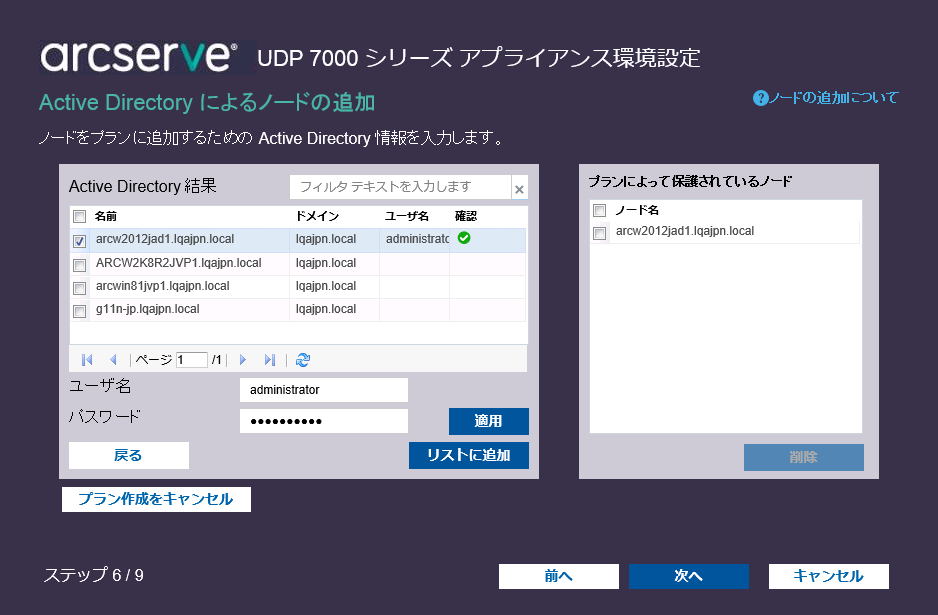The width and height of the screenshot is (938, 615).
Task: Go to last page of results
Action: click(x=270, y=360)
